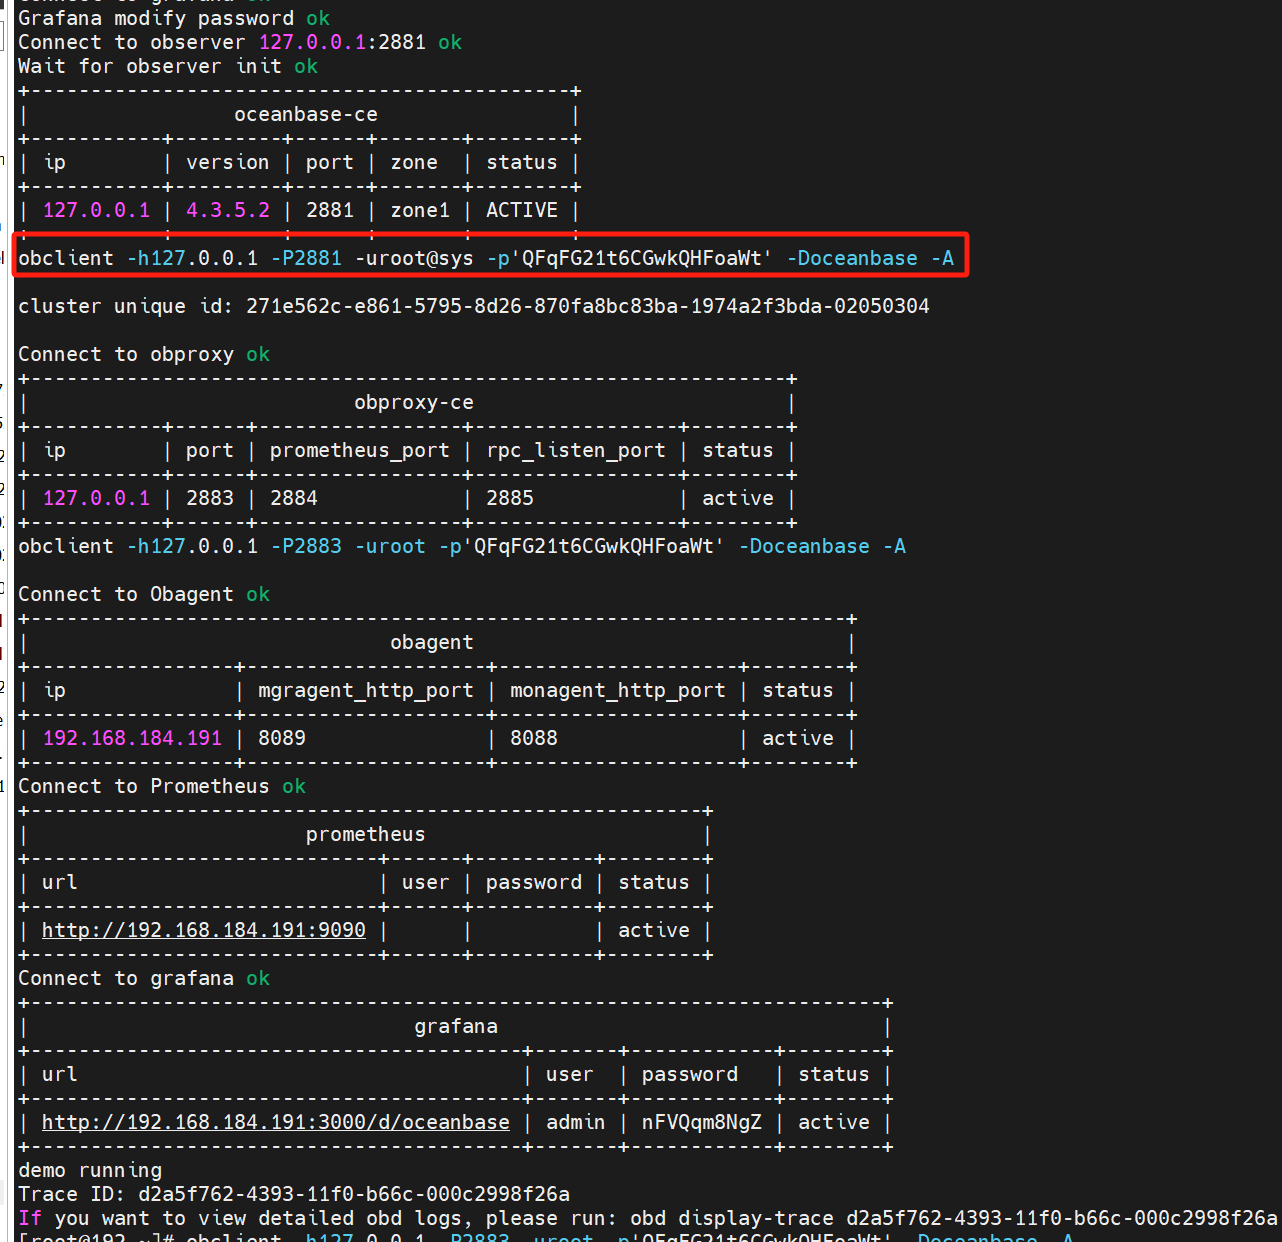This screenshot has height=1242, width=1282.
Task: Open the Prometheus URL http://192.168.184.191:9090
Action: pos(204,930)
